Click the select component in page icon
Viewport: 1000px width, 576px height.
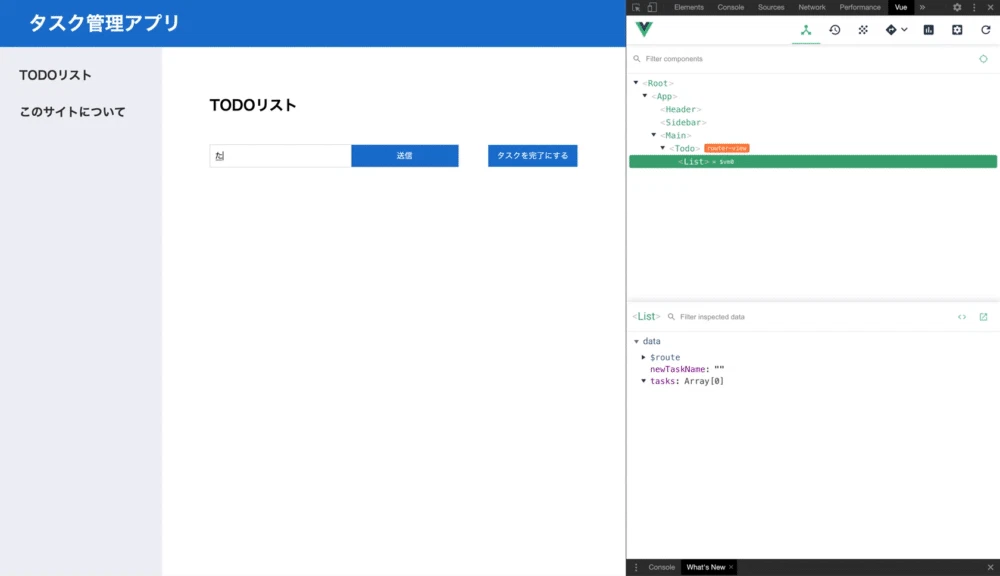pyautogui.click(x=983, y=59)
